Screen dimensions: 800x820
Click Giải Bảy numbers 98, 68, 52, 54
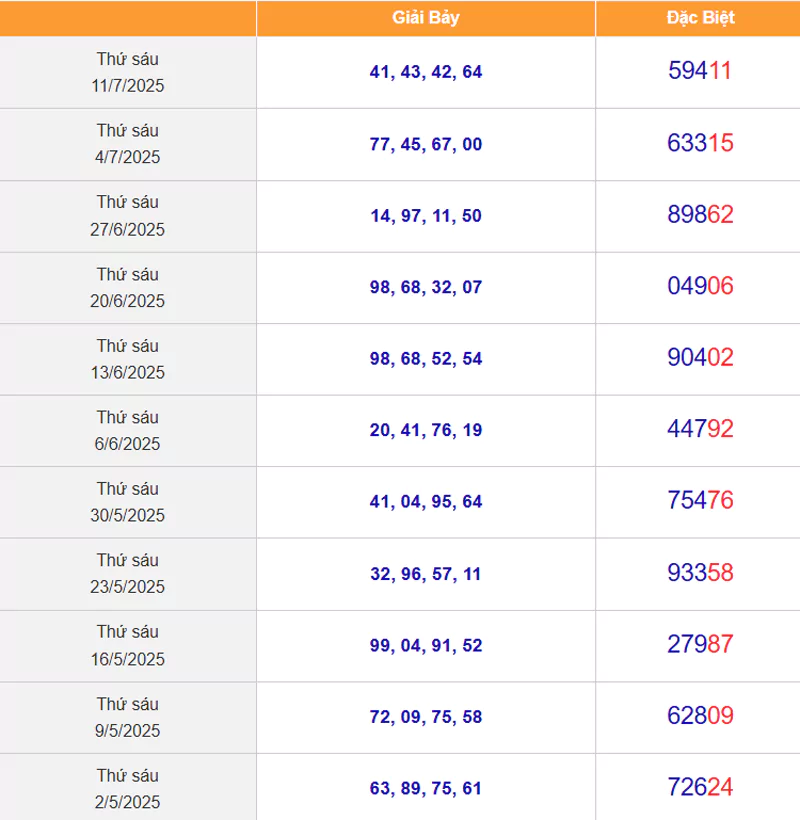pos(426,358)
